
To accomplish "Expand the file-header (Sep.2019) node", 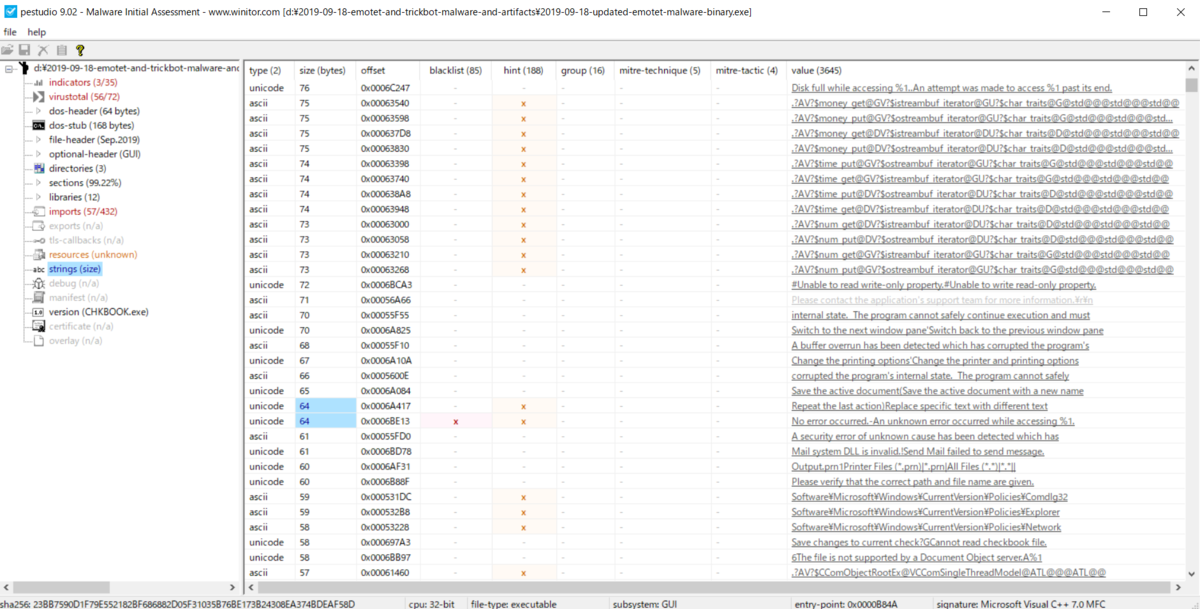I will pos(39,140).
